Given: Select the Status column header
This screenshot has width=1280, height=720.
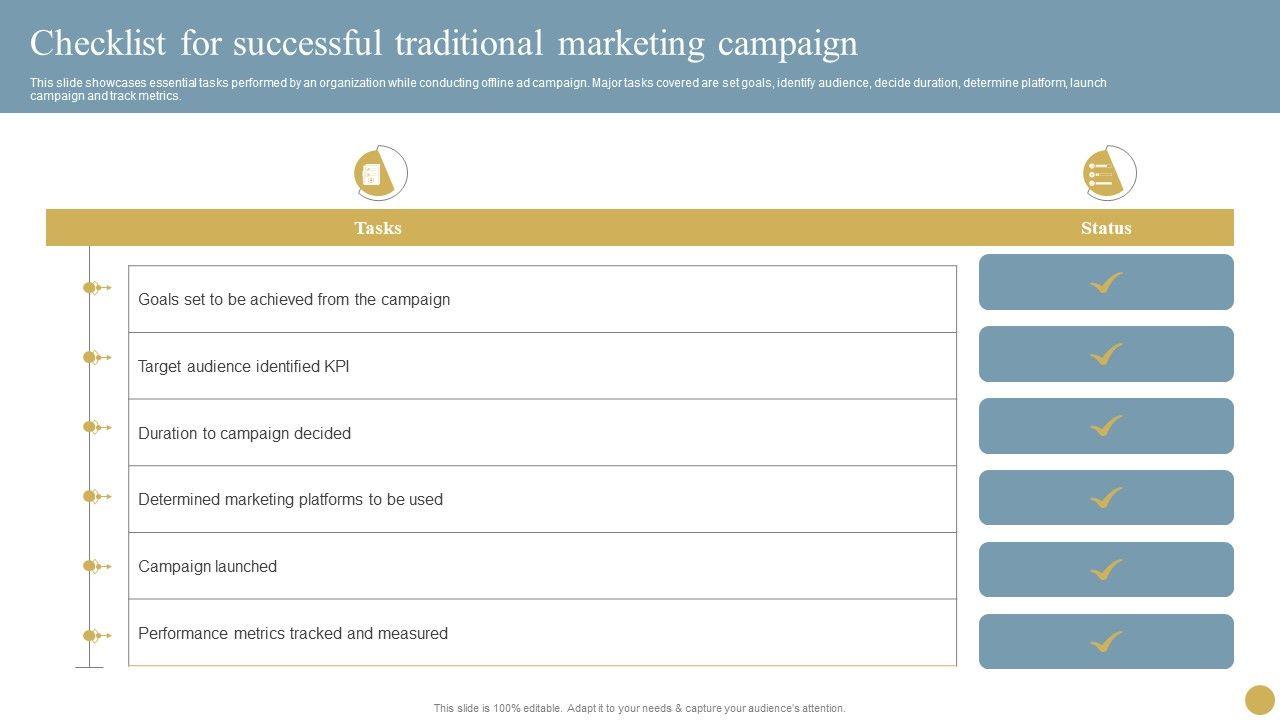Looking at the screenshot, I should tap(1106, 228).
